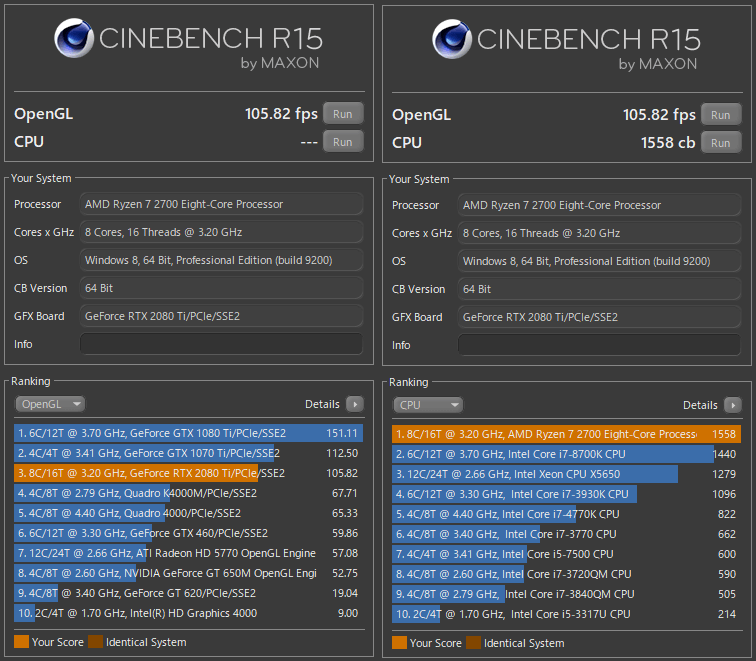Select Intel Core i7-3770 ranking entry
The height and width of the screenshot is (661, 756).
(567, 534)
